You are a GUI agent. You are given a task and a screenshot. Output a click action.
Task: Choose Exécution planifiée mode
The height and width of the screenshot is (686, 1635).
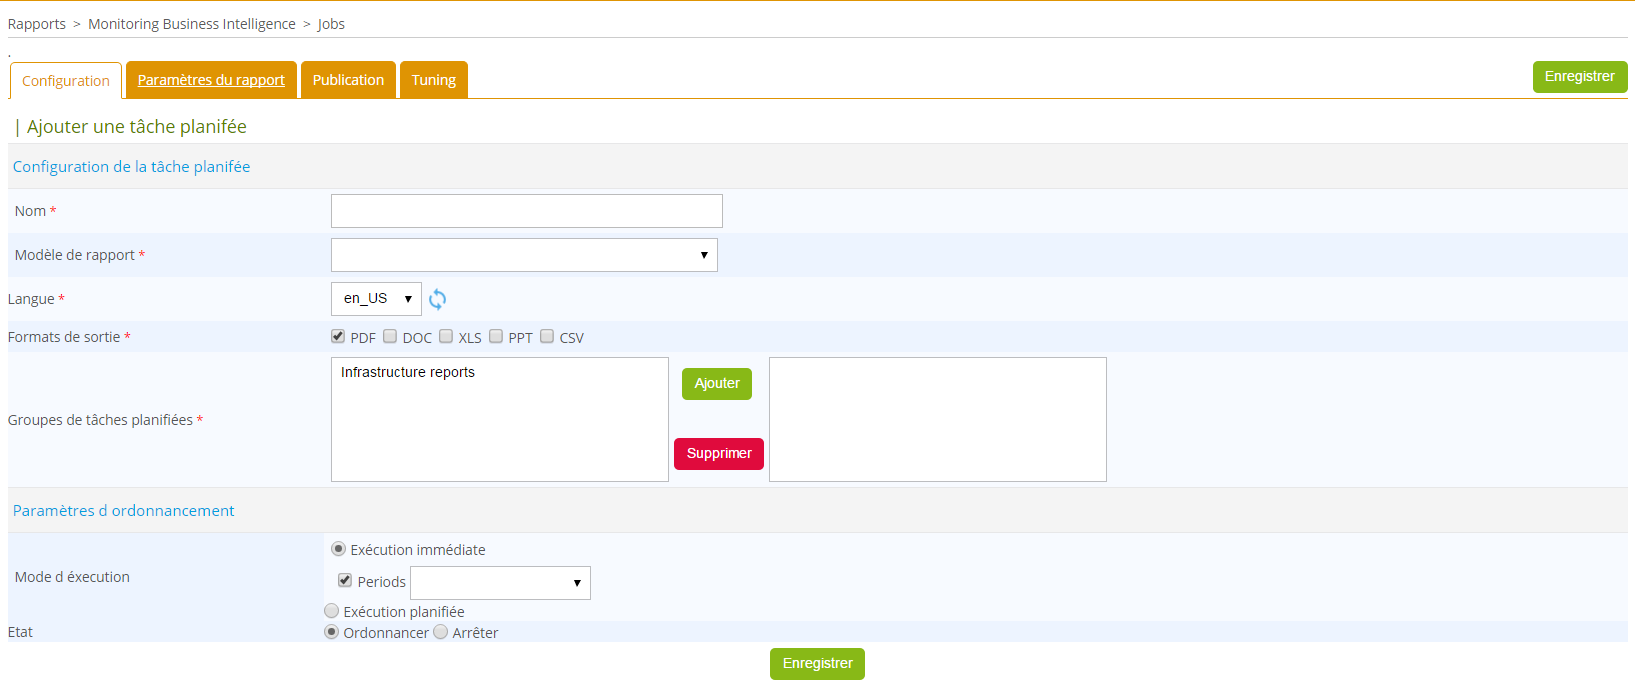pyautogui.click(x=332, y=611)
